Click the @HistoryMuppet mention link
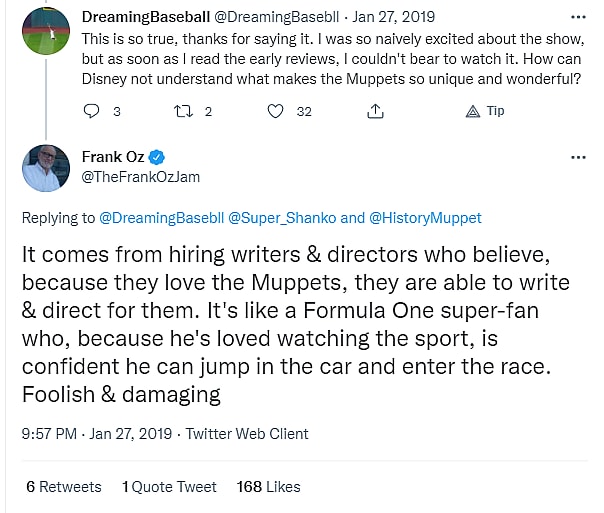 425,217
